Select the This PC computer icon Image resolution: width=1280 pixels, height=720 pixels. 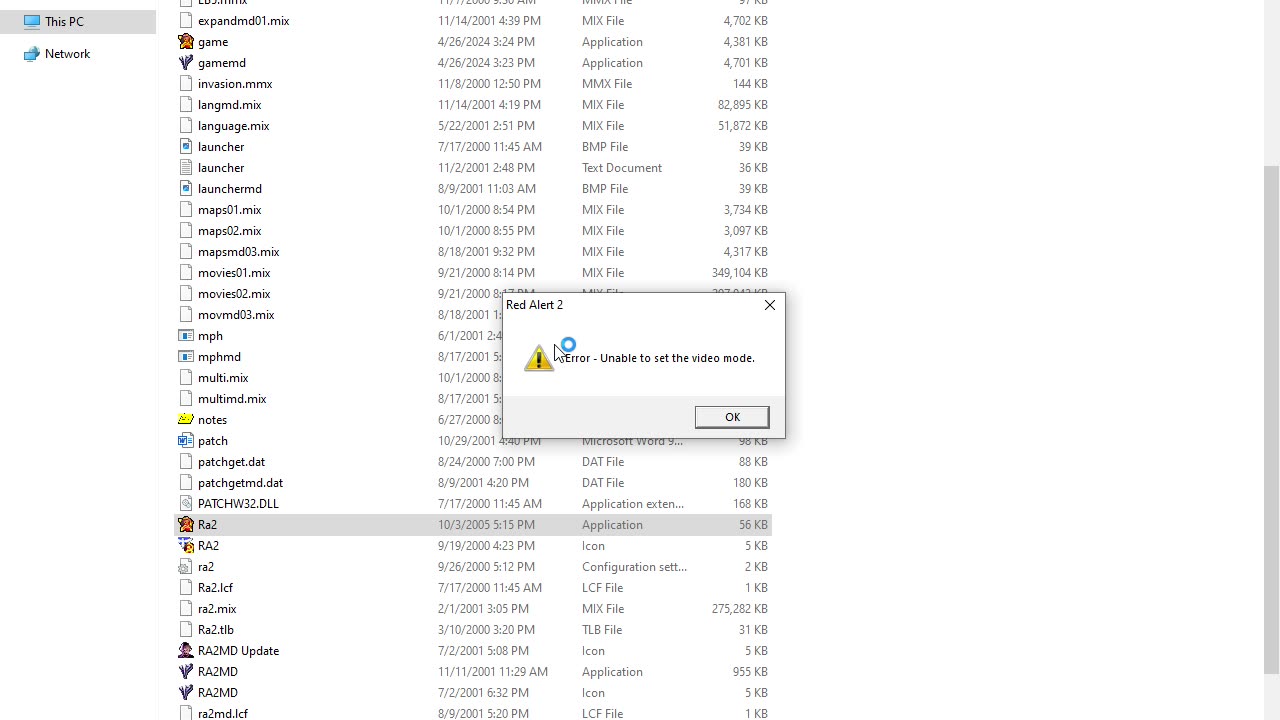pos(32,21)
